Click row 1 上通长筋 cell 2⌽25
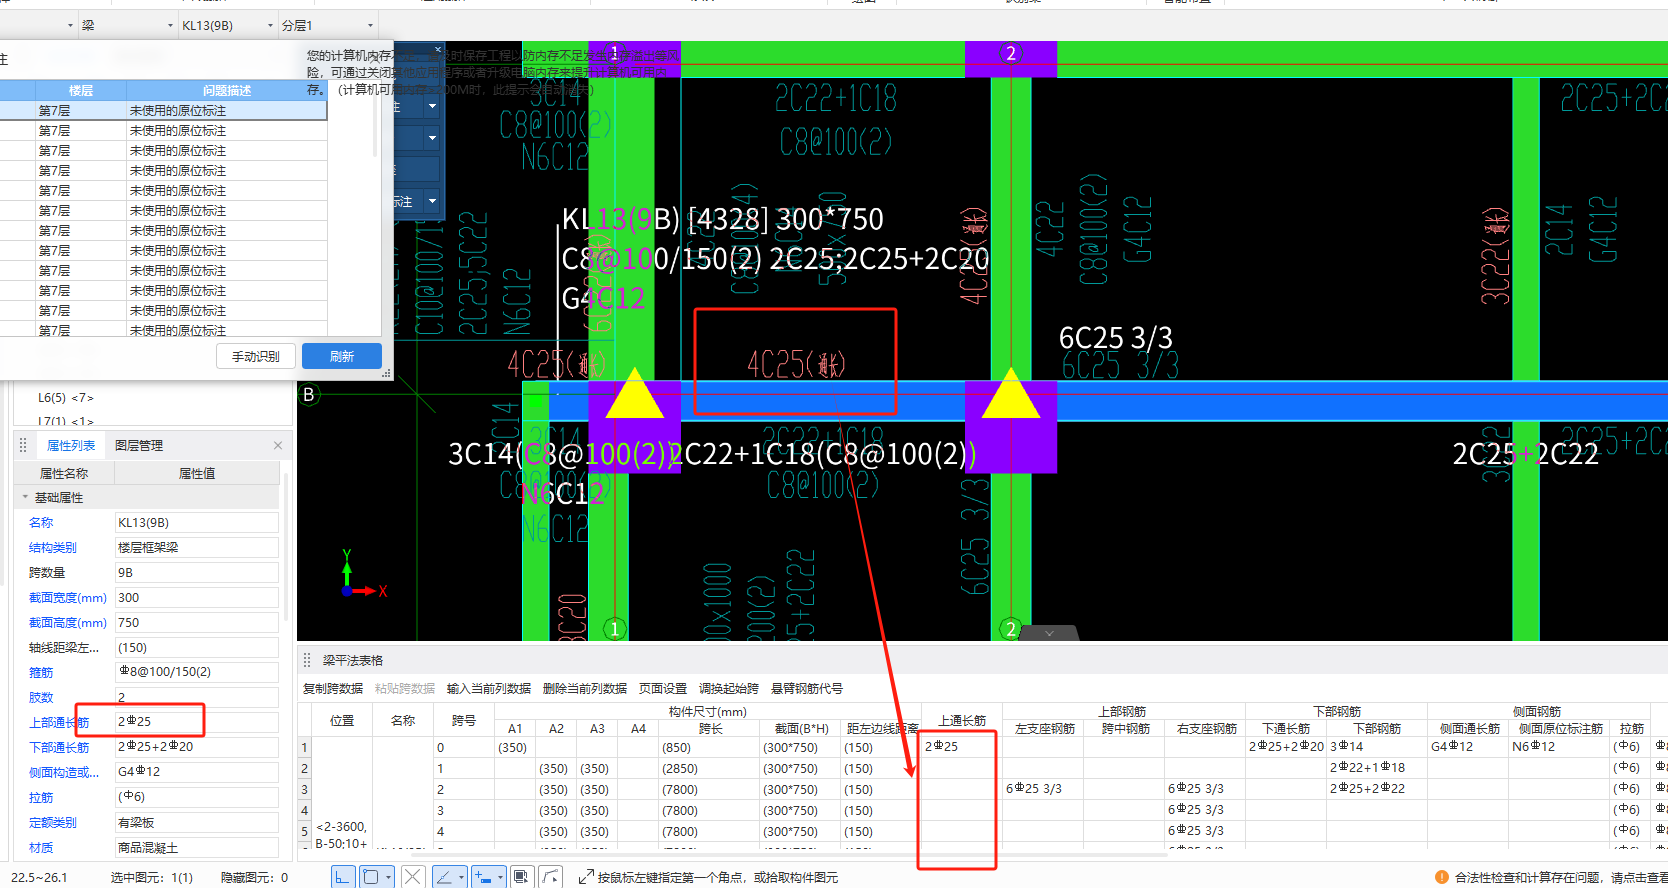Image resolution: width=1668 pixels, height=888 pixels. tap(961, 747)
